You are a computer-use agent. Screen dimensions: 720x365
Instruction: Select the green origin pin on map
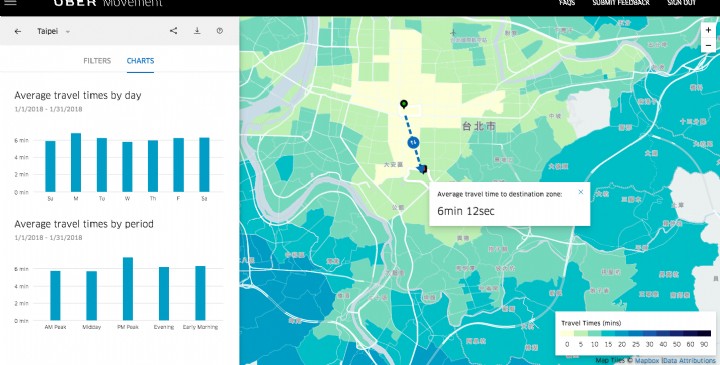[x=404, y=104]
